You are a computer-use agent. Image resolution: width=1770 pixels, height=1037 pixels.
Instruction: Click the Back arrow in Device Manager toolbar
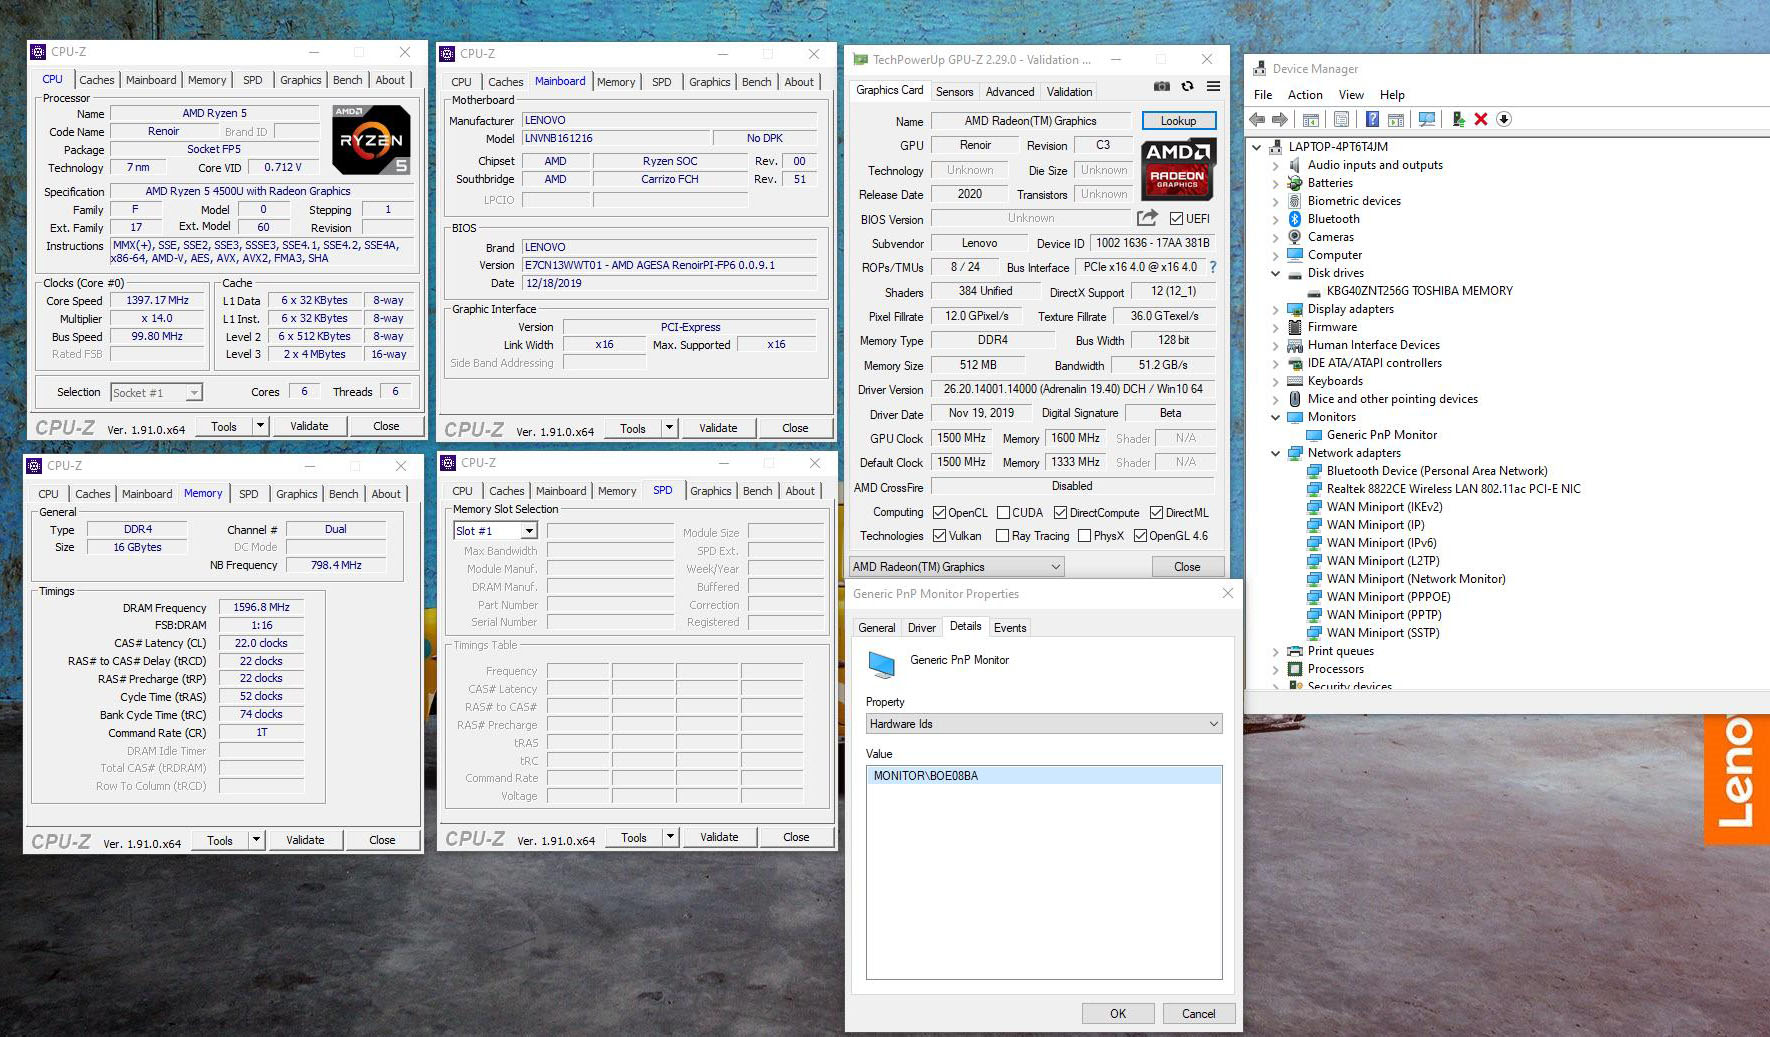(1258, 119)
